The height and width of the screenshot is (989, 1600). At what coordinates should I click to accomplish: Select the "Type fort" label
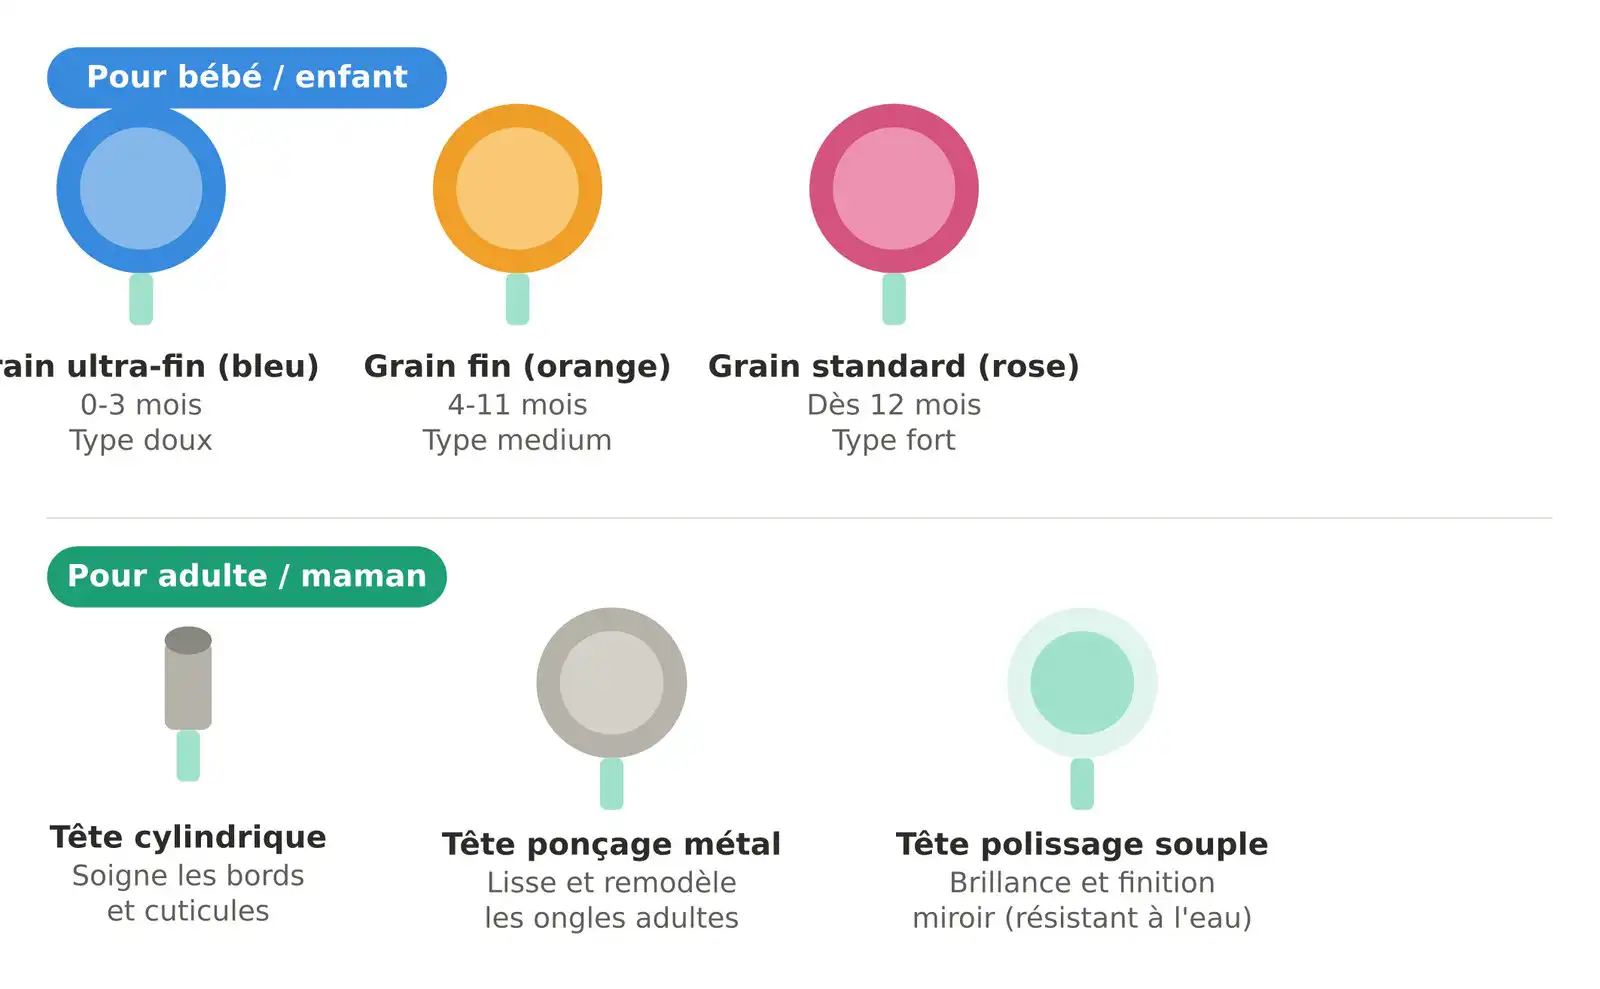click(x=894, y=441)
